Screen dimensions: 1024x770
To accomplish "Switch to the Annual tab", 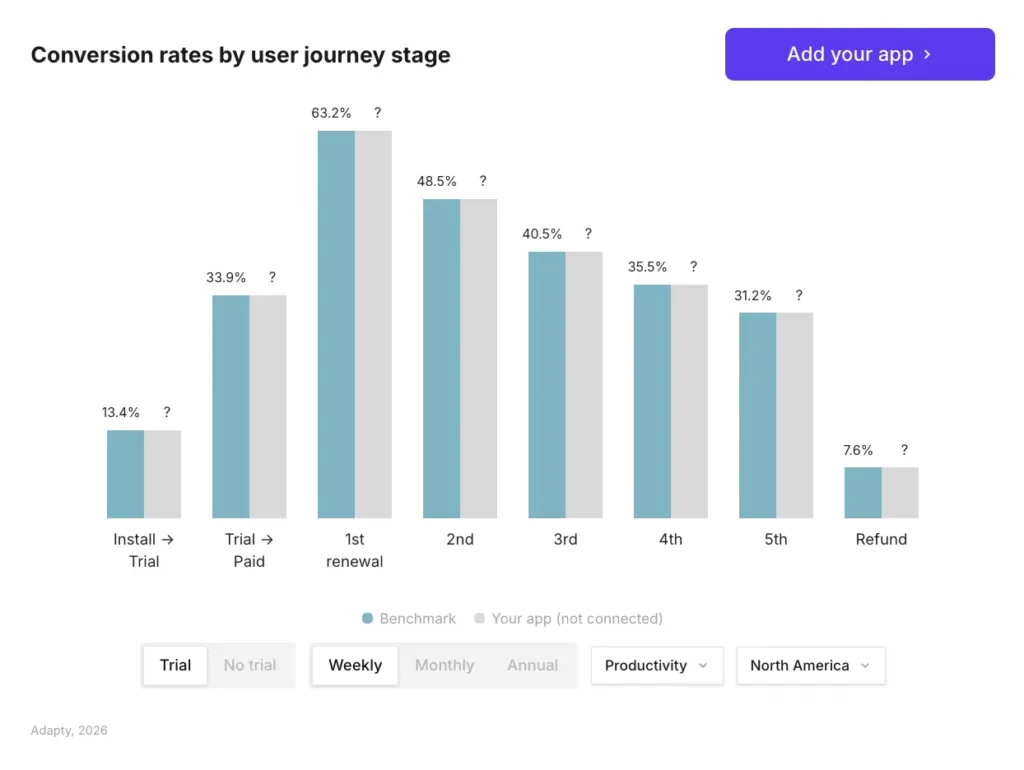I will tap(533, 665).
